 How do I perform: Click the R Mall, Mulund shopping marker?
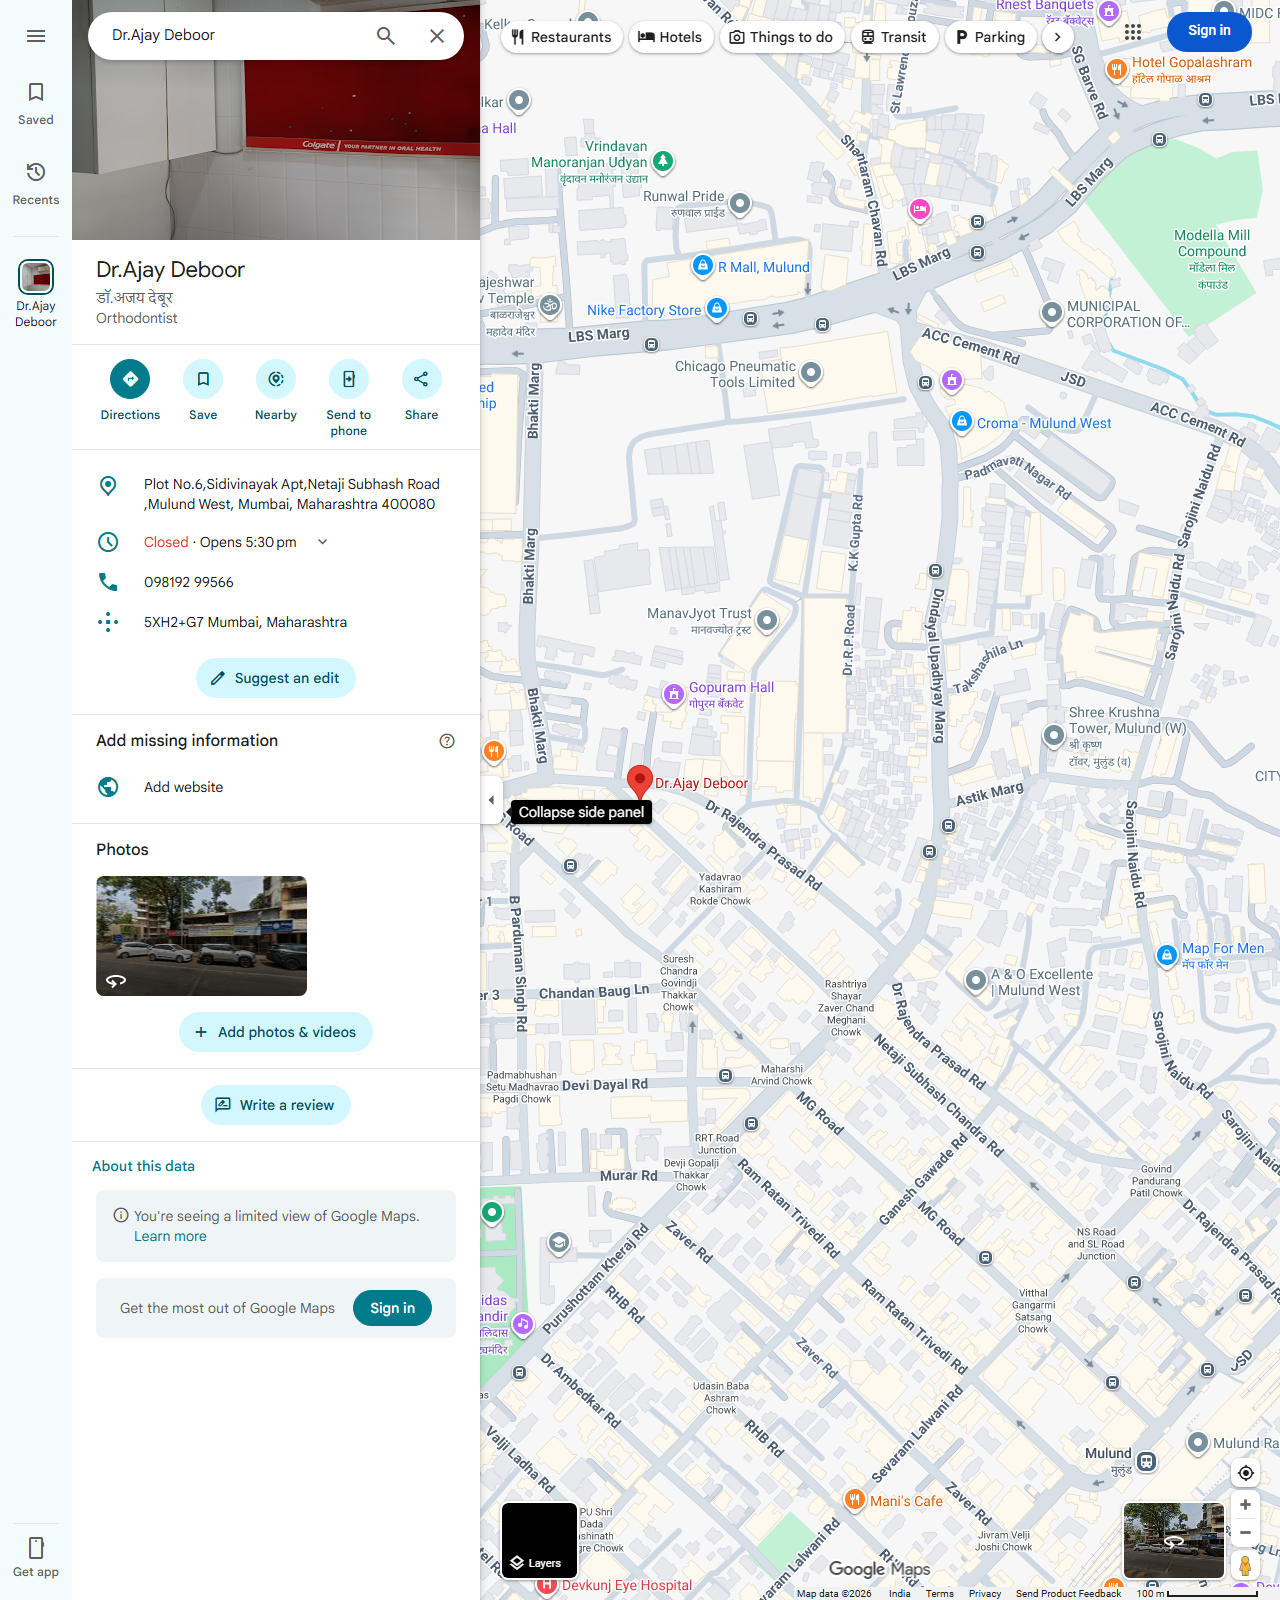point(703,266)
